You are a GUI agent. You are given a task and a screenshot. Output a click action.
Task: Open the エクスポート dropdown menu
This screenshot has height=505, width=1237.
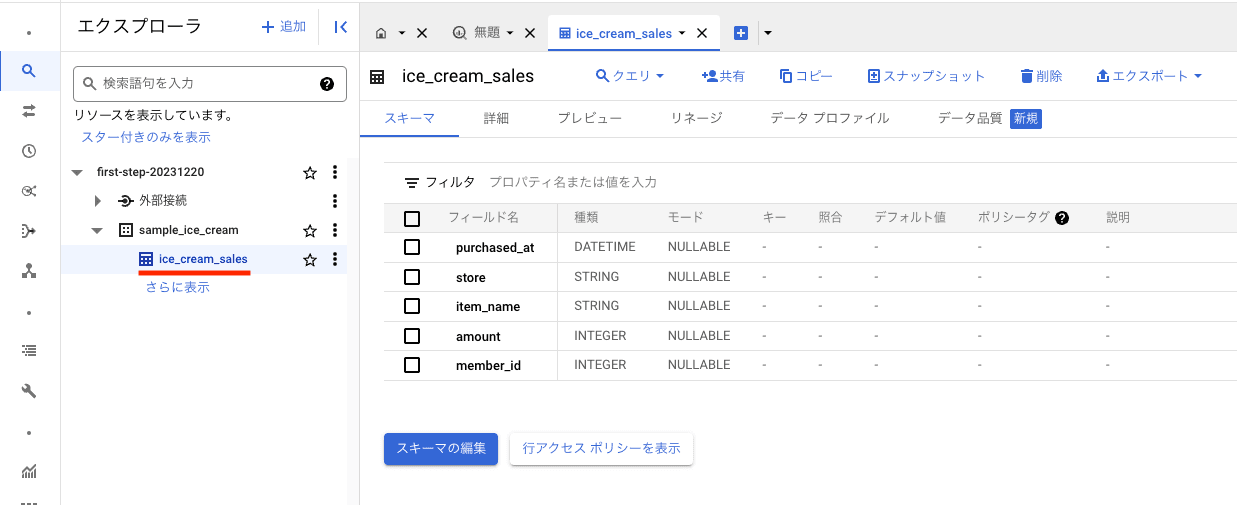[x=1149, y=76]
